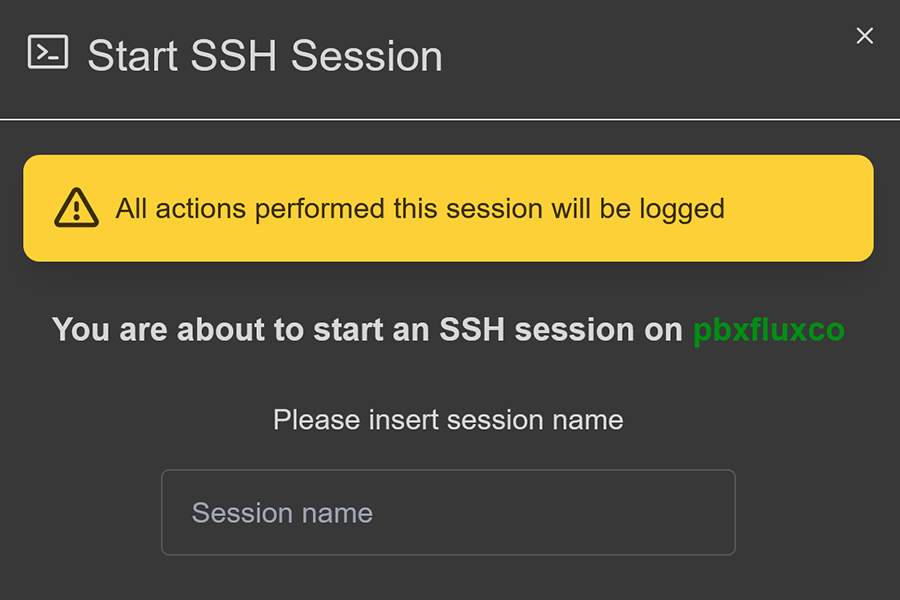
Task: Click the horizontal divider below the header
Action: pos(450,119)
